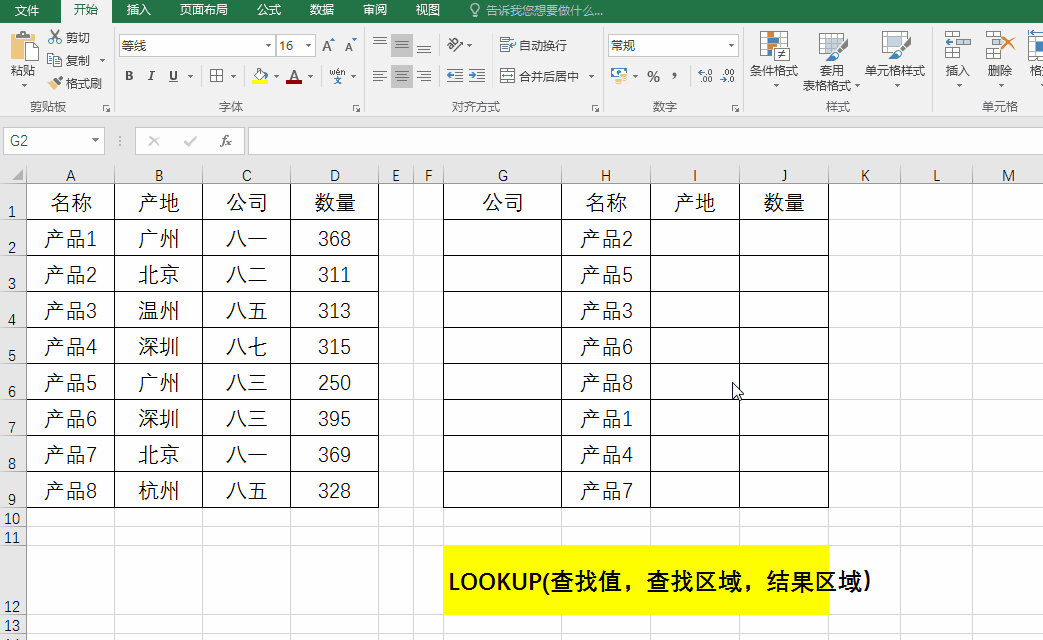Click cell with value 395
The height and width of the screenshot is (640, 1043).
335,418
